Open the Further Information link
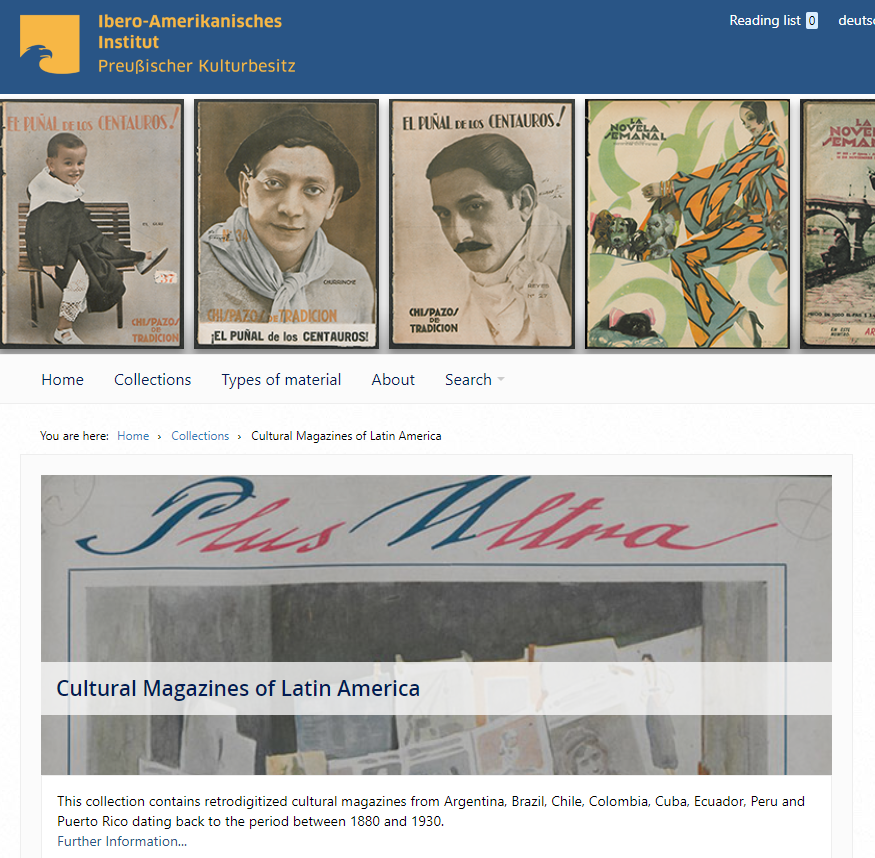Viewport: 875px width, 858px height. [x=122, y=841]
